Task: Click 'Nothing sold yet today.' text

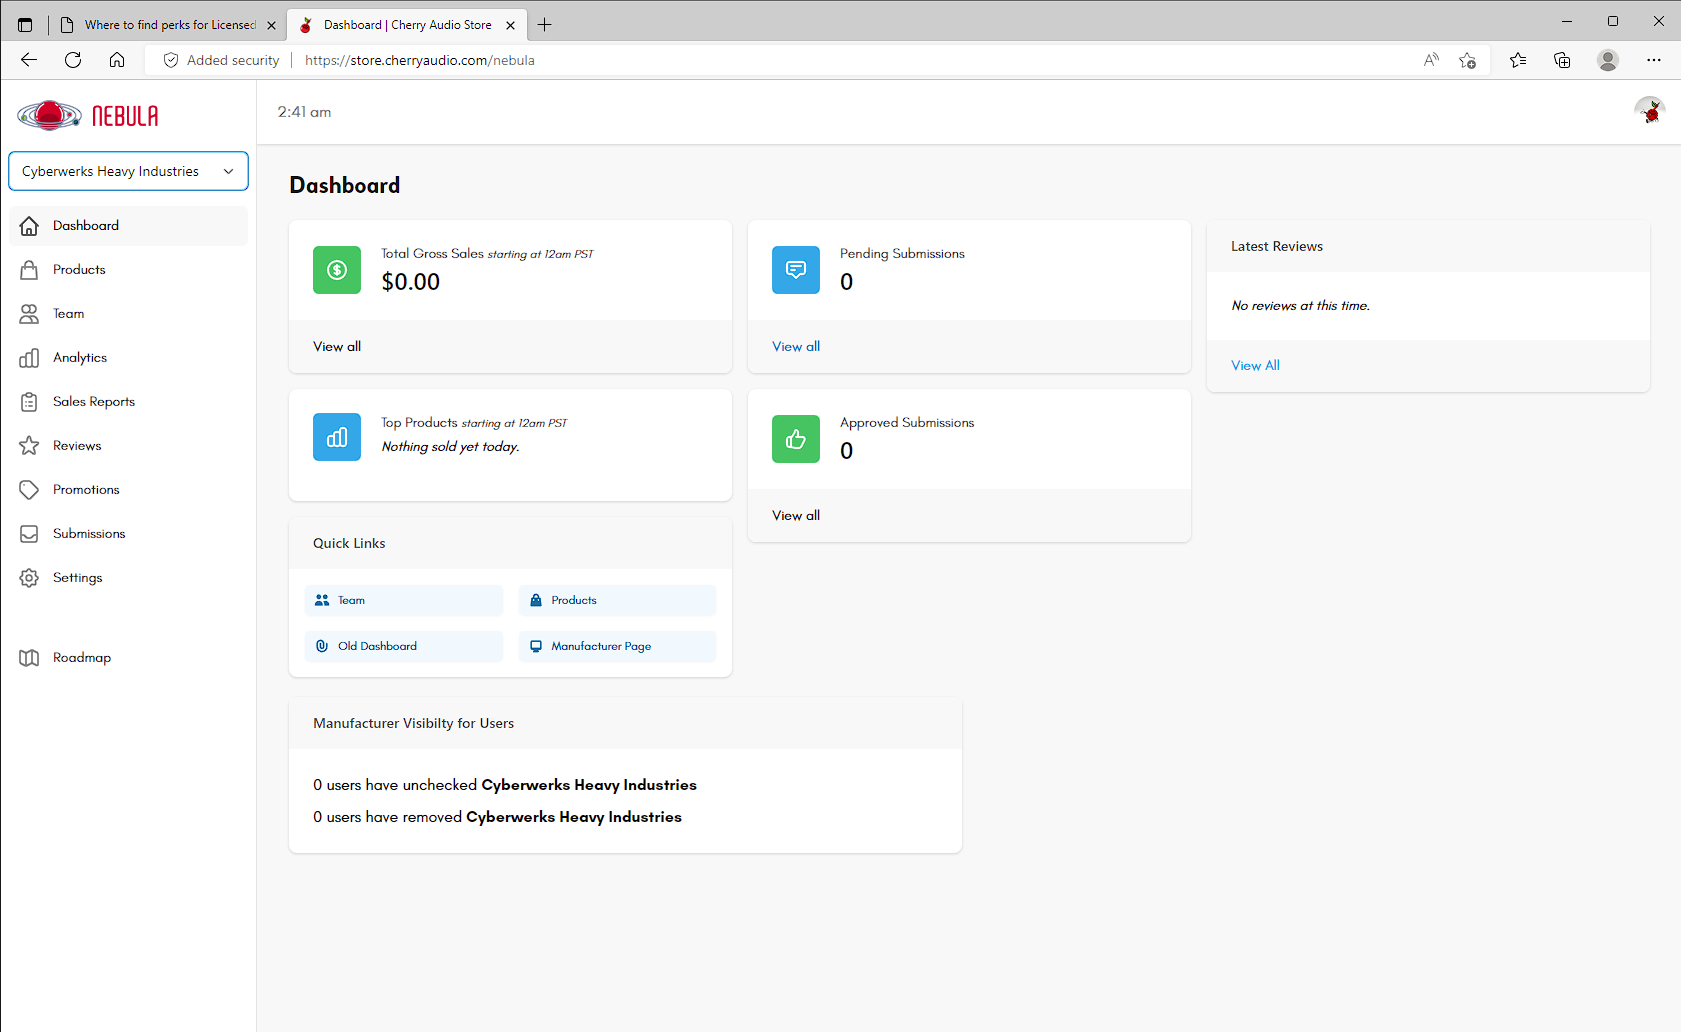Action: [450, 447]
